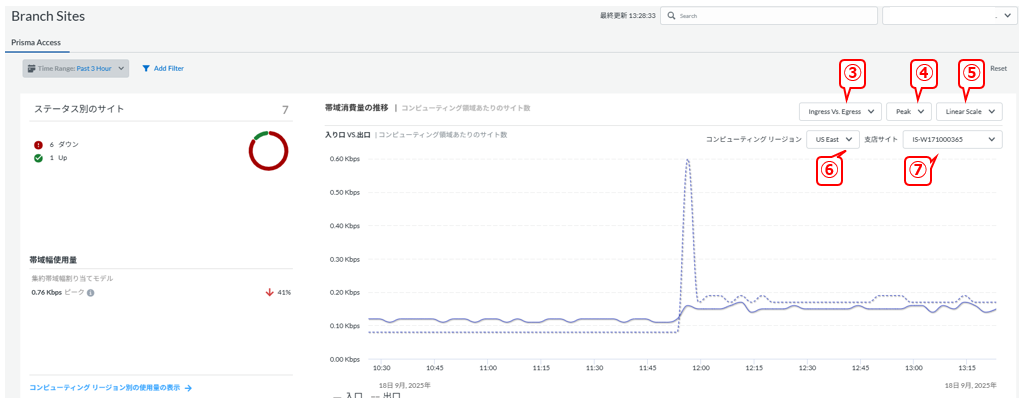The image size is (1027, 402).
Task: Open the Time Range Past 3 Hour dropdown
Action: [x=76, y=69]
